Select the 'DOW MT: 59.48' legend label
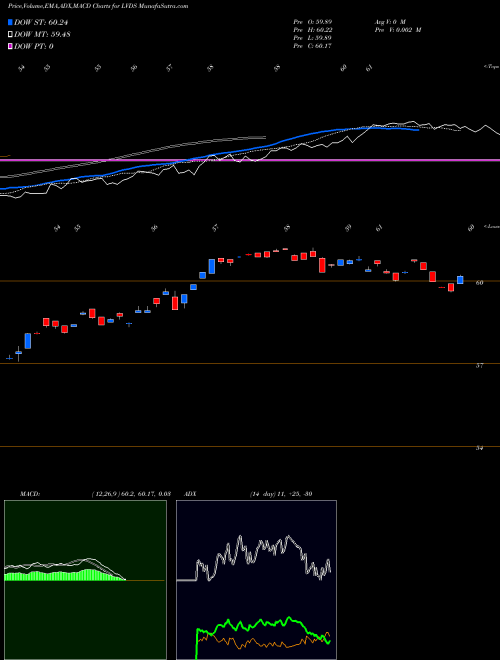The image size is (500, 660). pos(42,34)
